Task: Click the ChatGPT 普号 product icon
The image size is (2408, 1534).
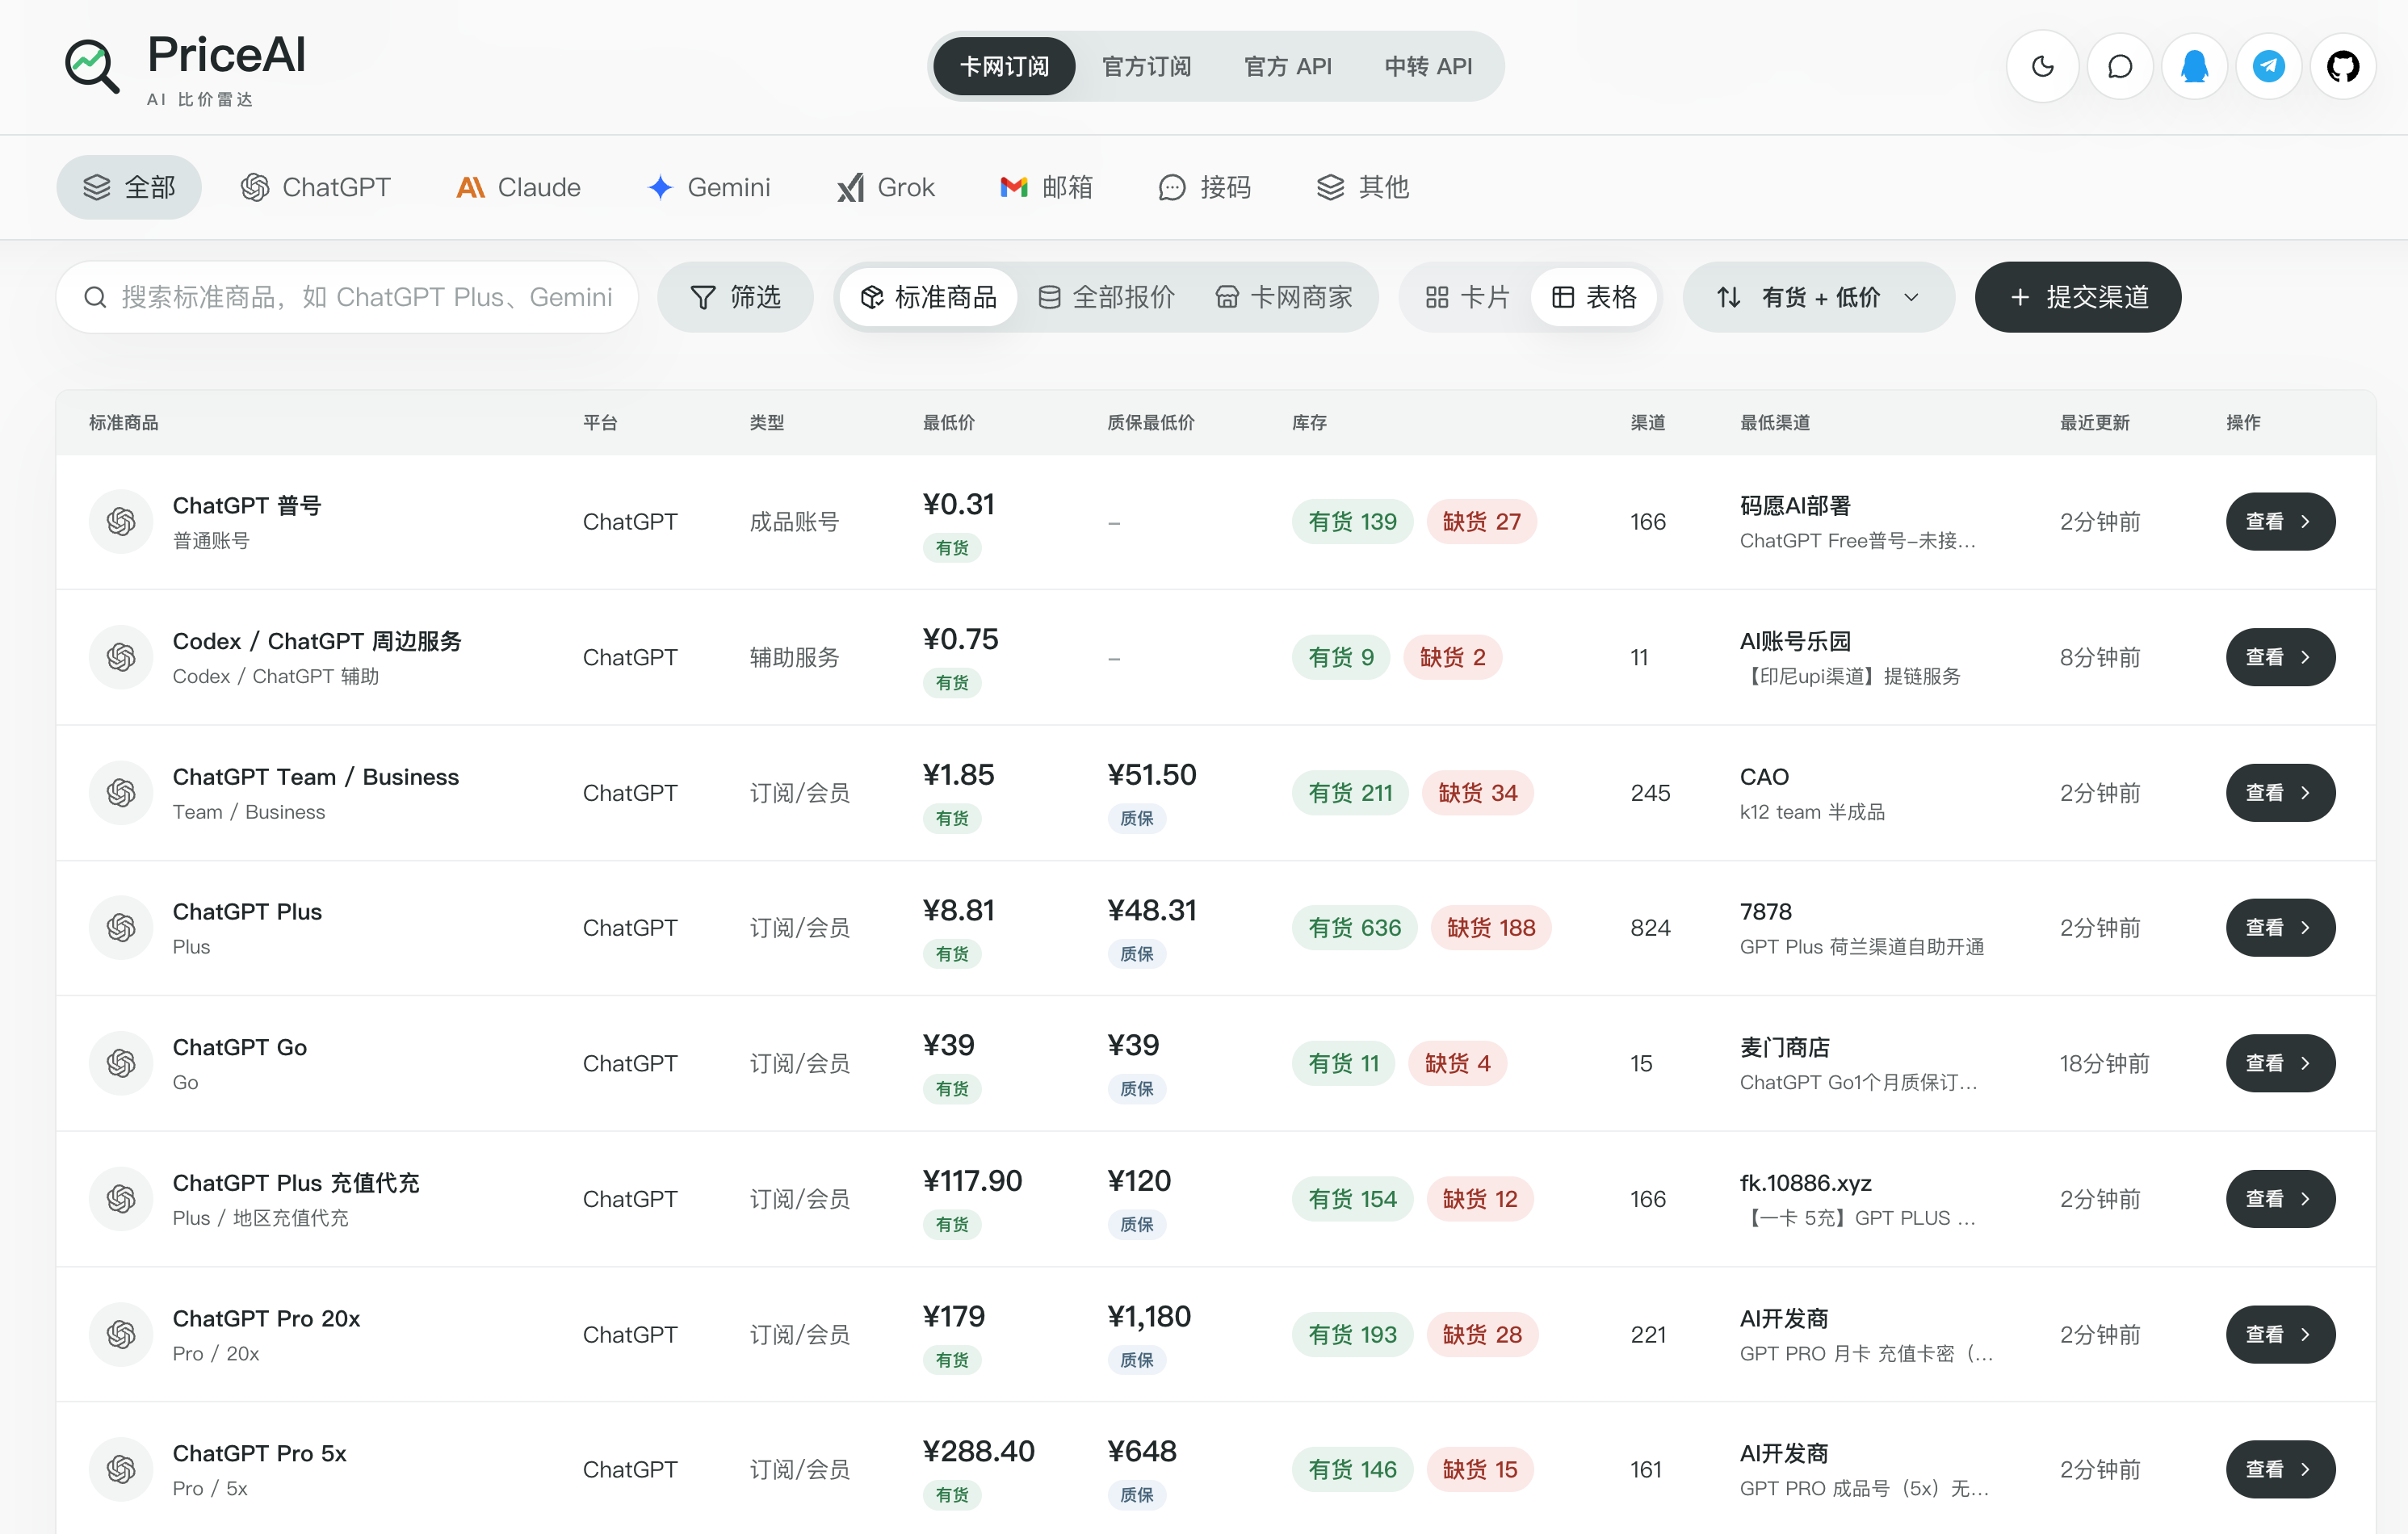Action: pos(121,521)
